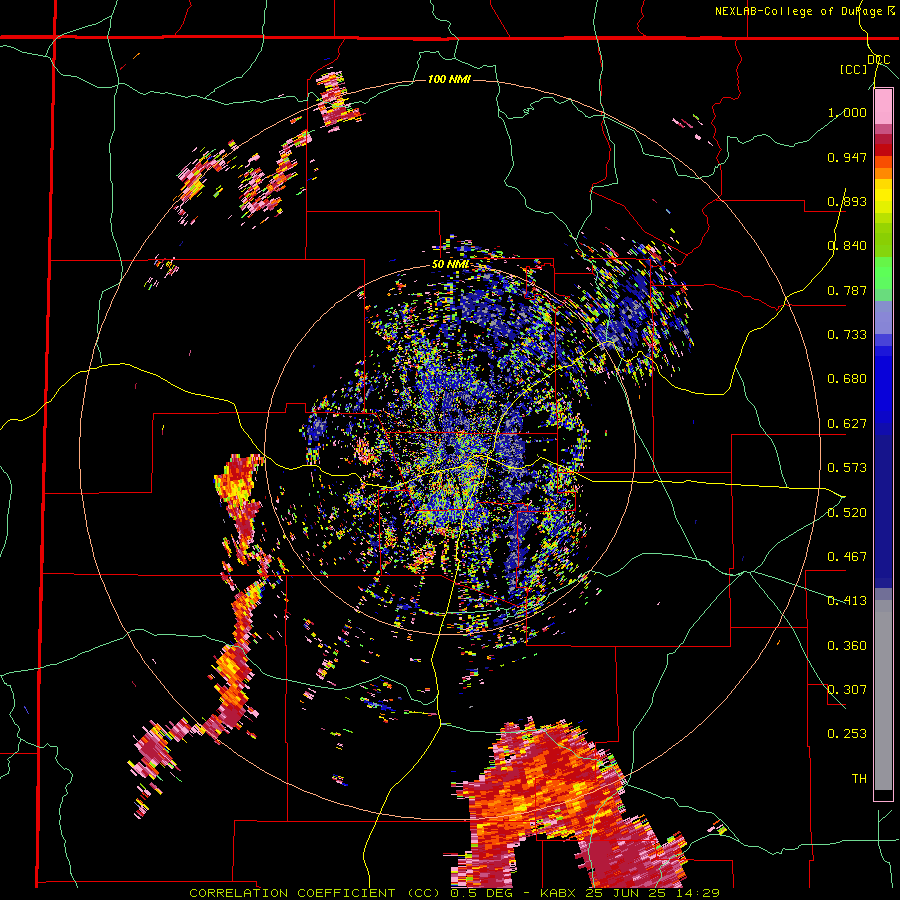Click the bright green band in the color scale
Screen dimensions: 900x900
[883, 273]
